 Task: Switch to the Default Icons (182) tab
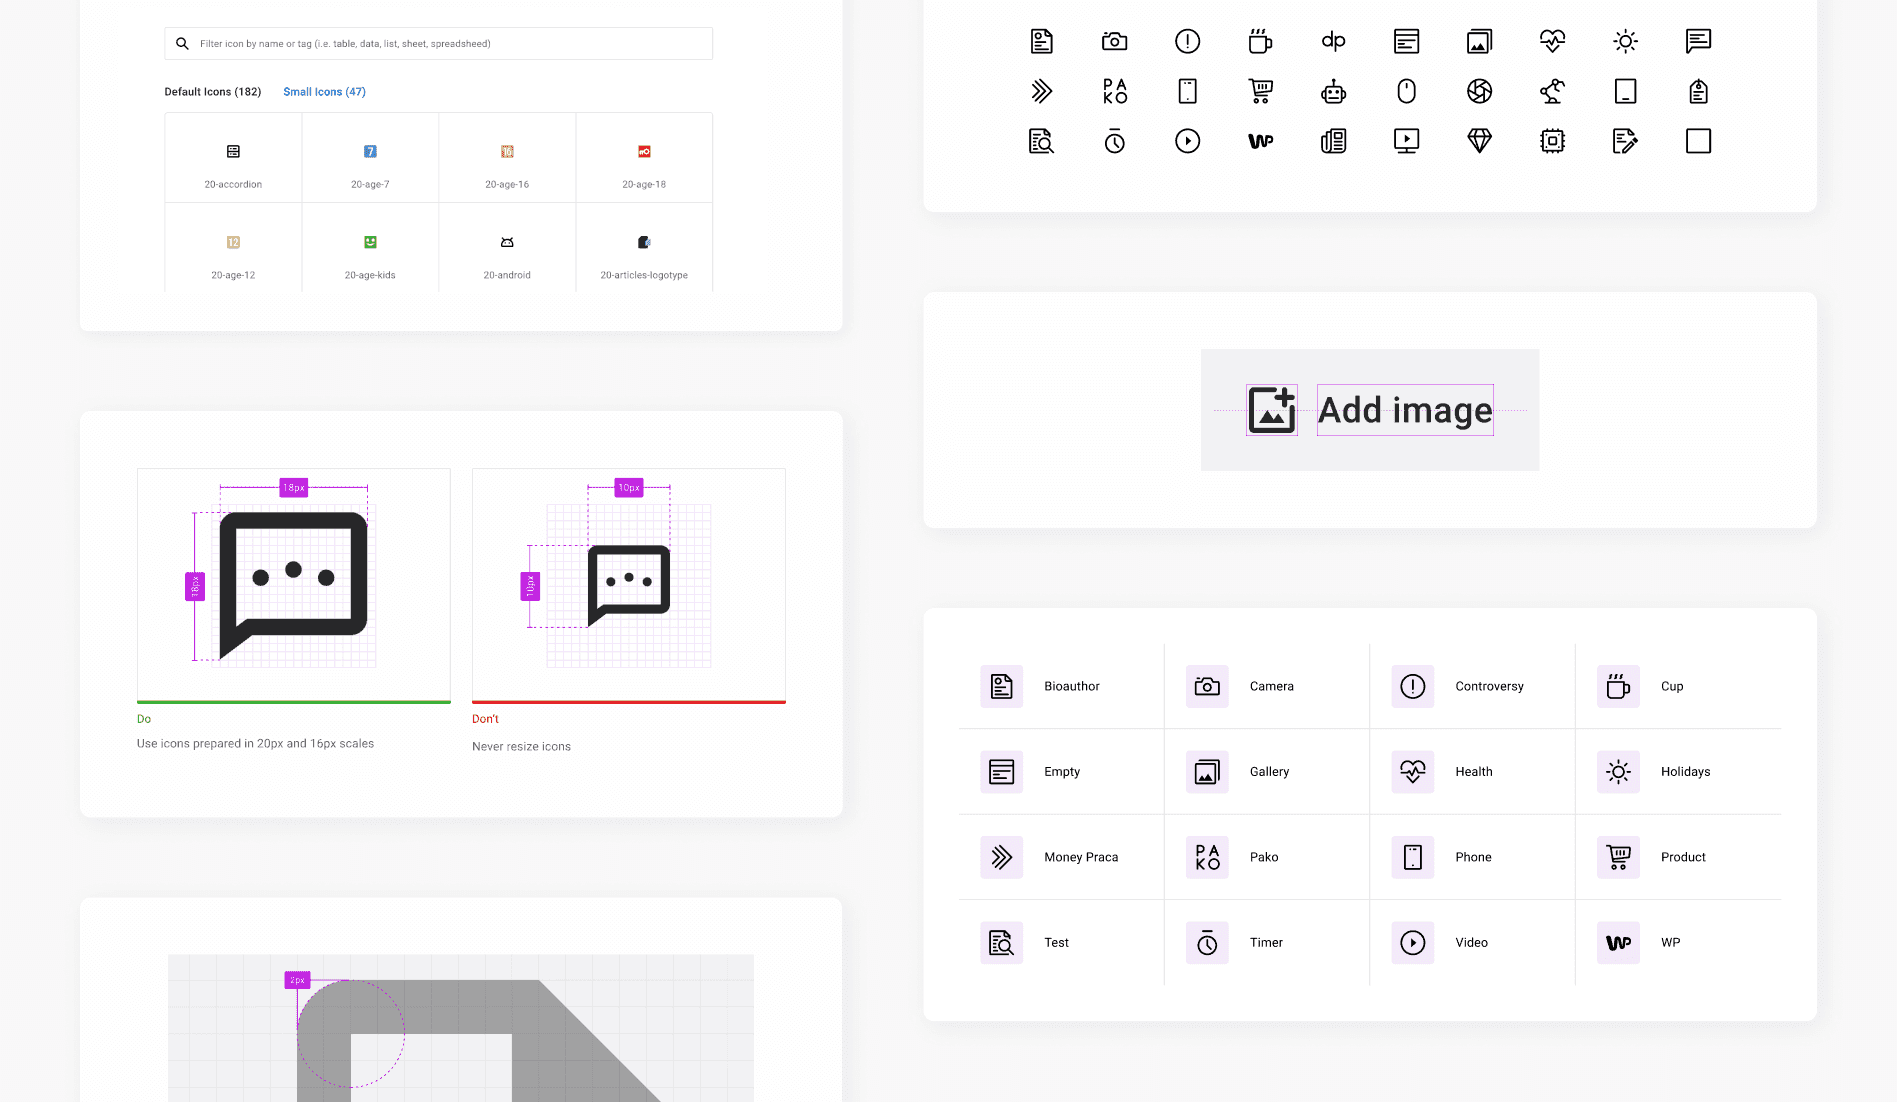(213, 92)
